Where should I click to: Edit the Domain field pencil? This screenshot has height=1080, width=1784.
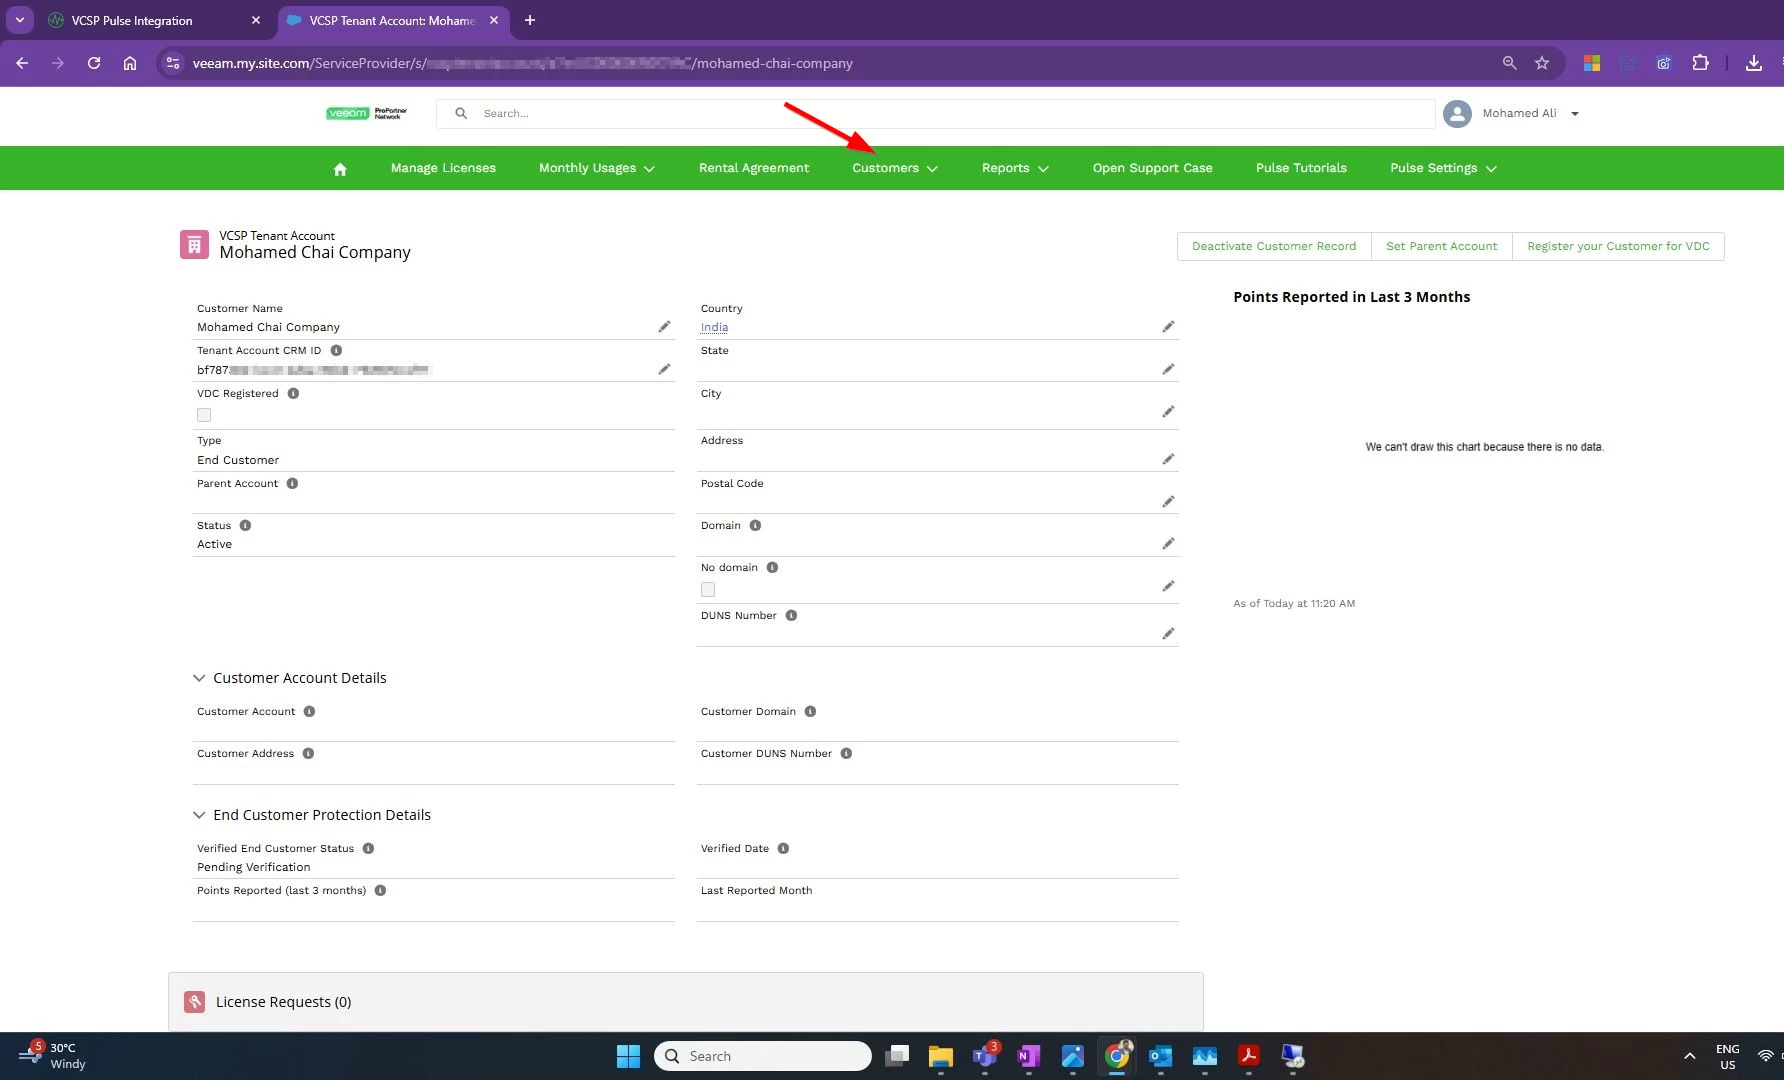coord(1168,544)
